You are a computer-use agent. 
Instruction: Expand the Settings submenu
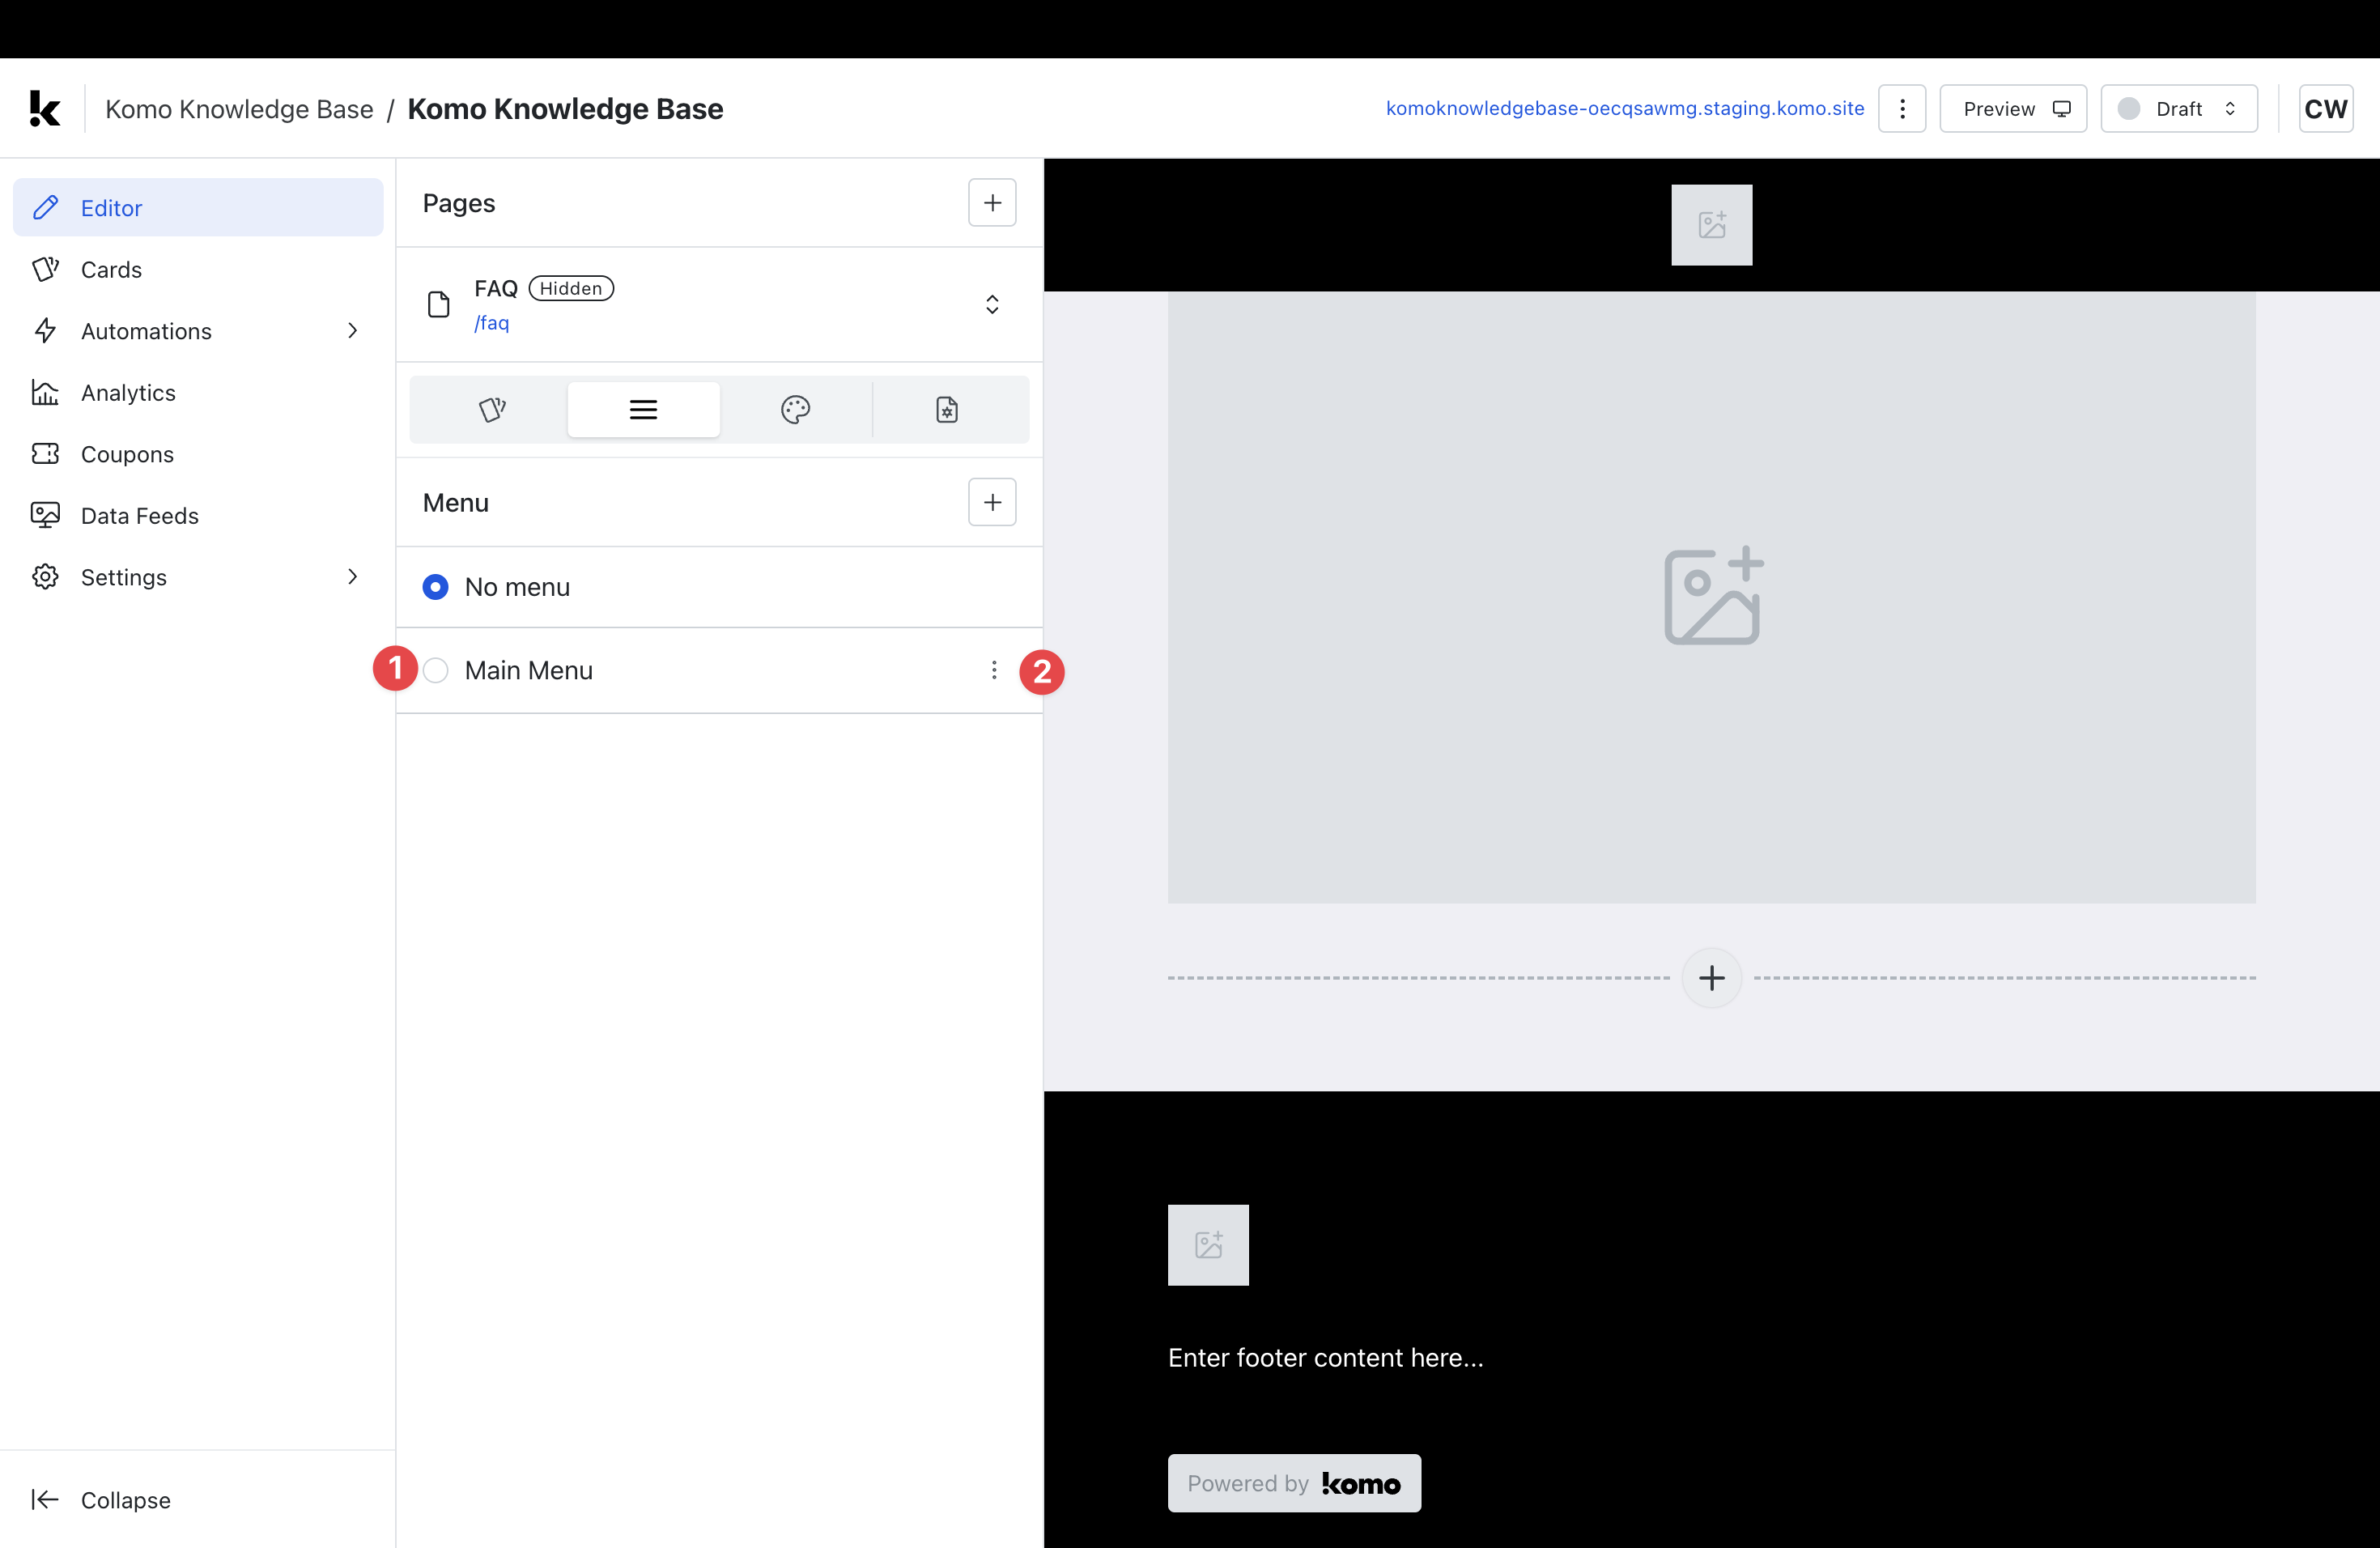[x=352, y=577]
